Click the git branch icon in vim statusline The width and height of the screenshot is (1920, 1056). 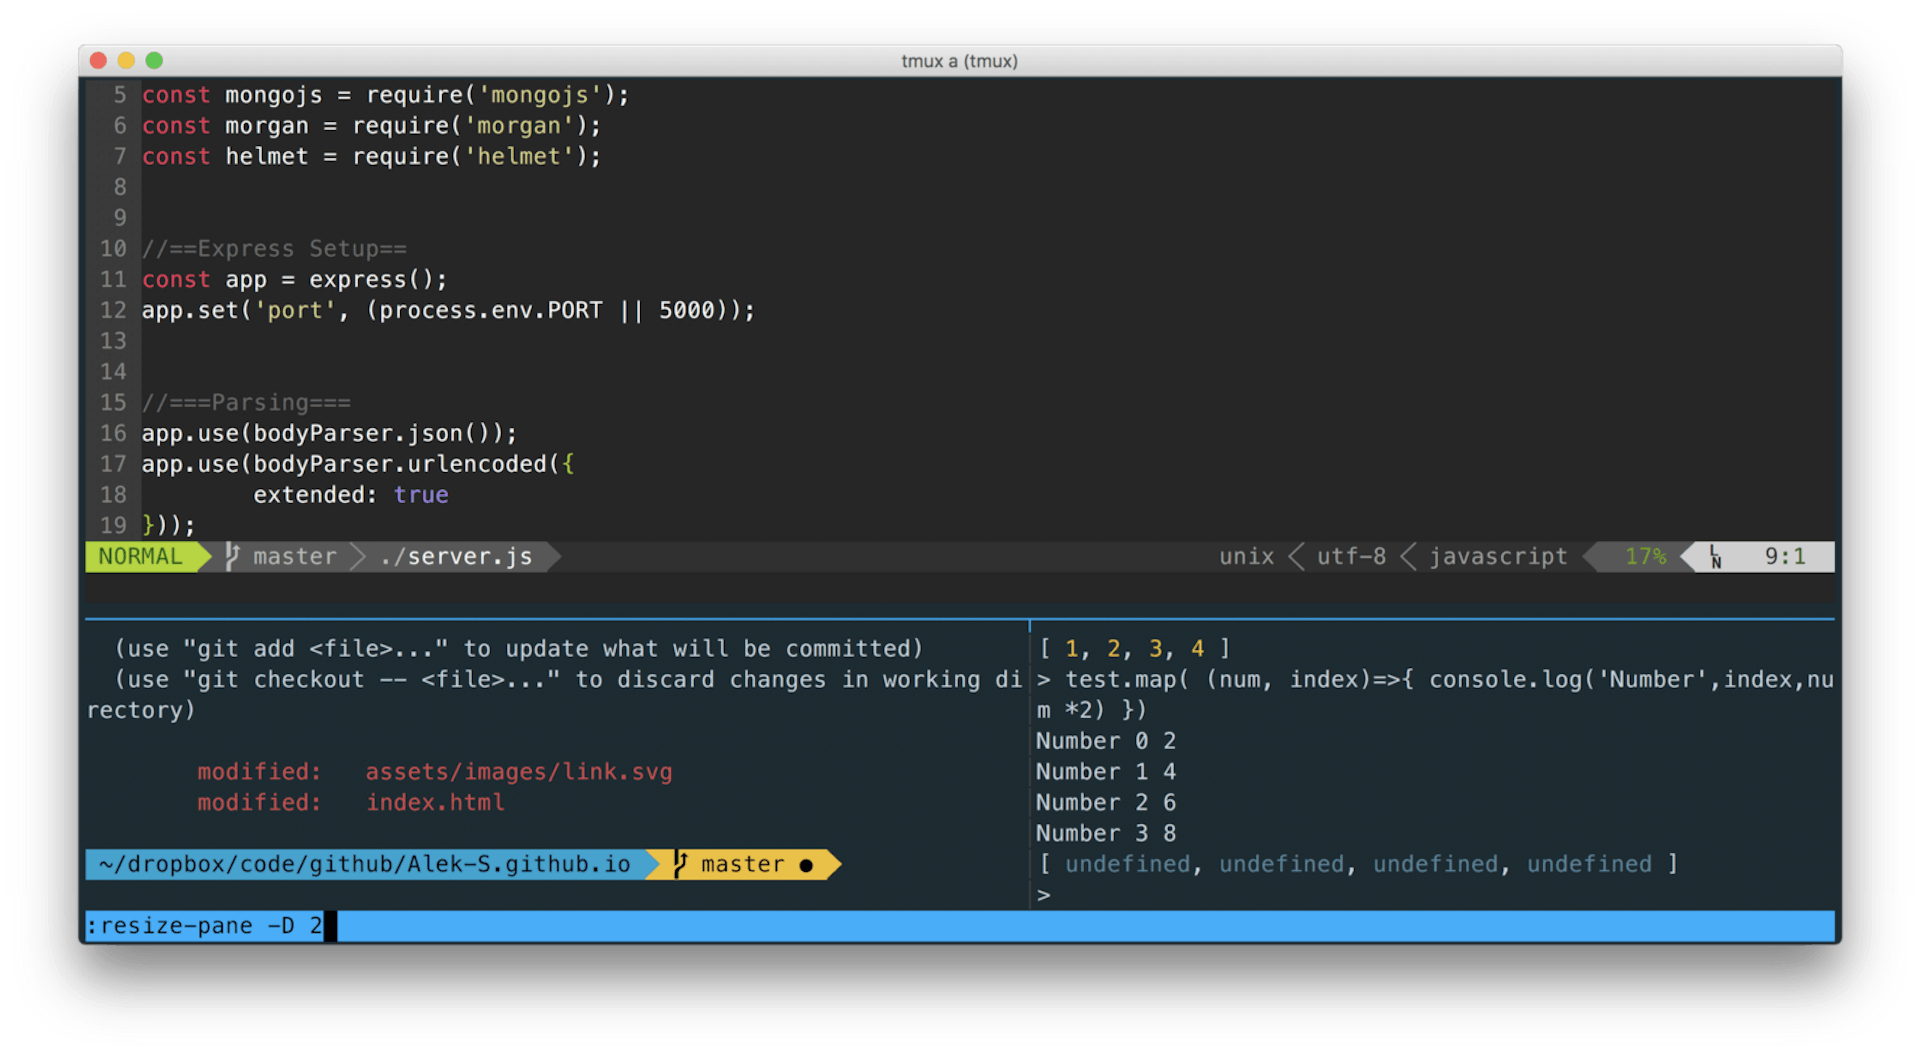[x=232, y=557]
